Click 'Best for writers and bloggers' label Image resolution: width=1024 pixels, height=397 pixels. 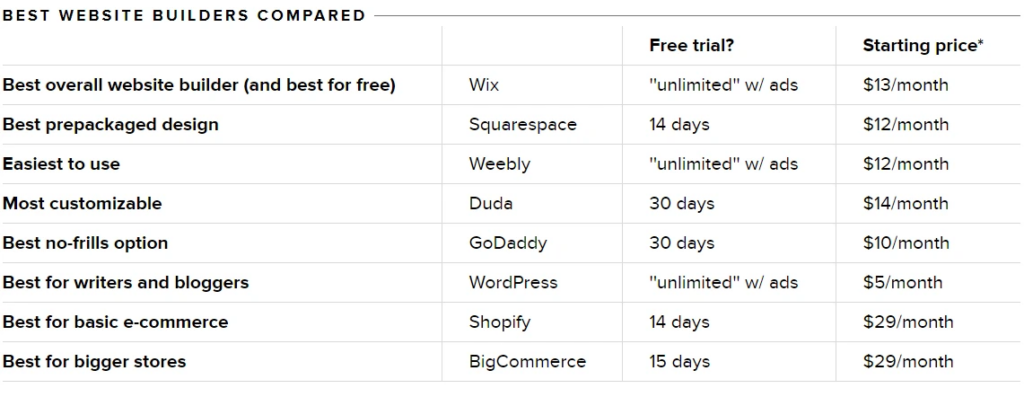pos(125,283)
